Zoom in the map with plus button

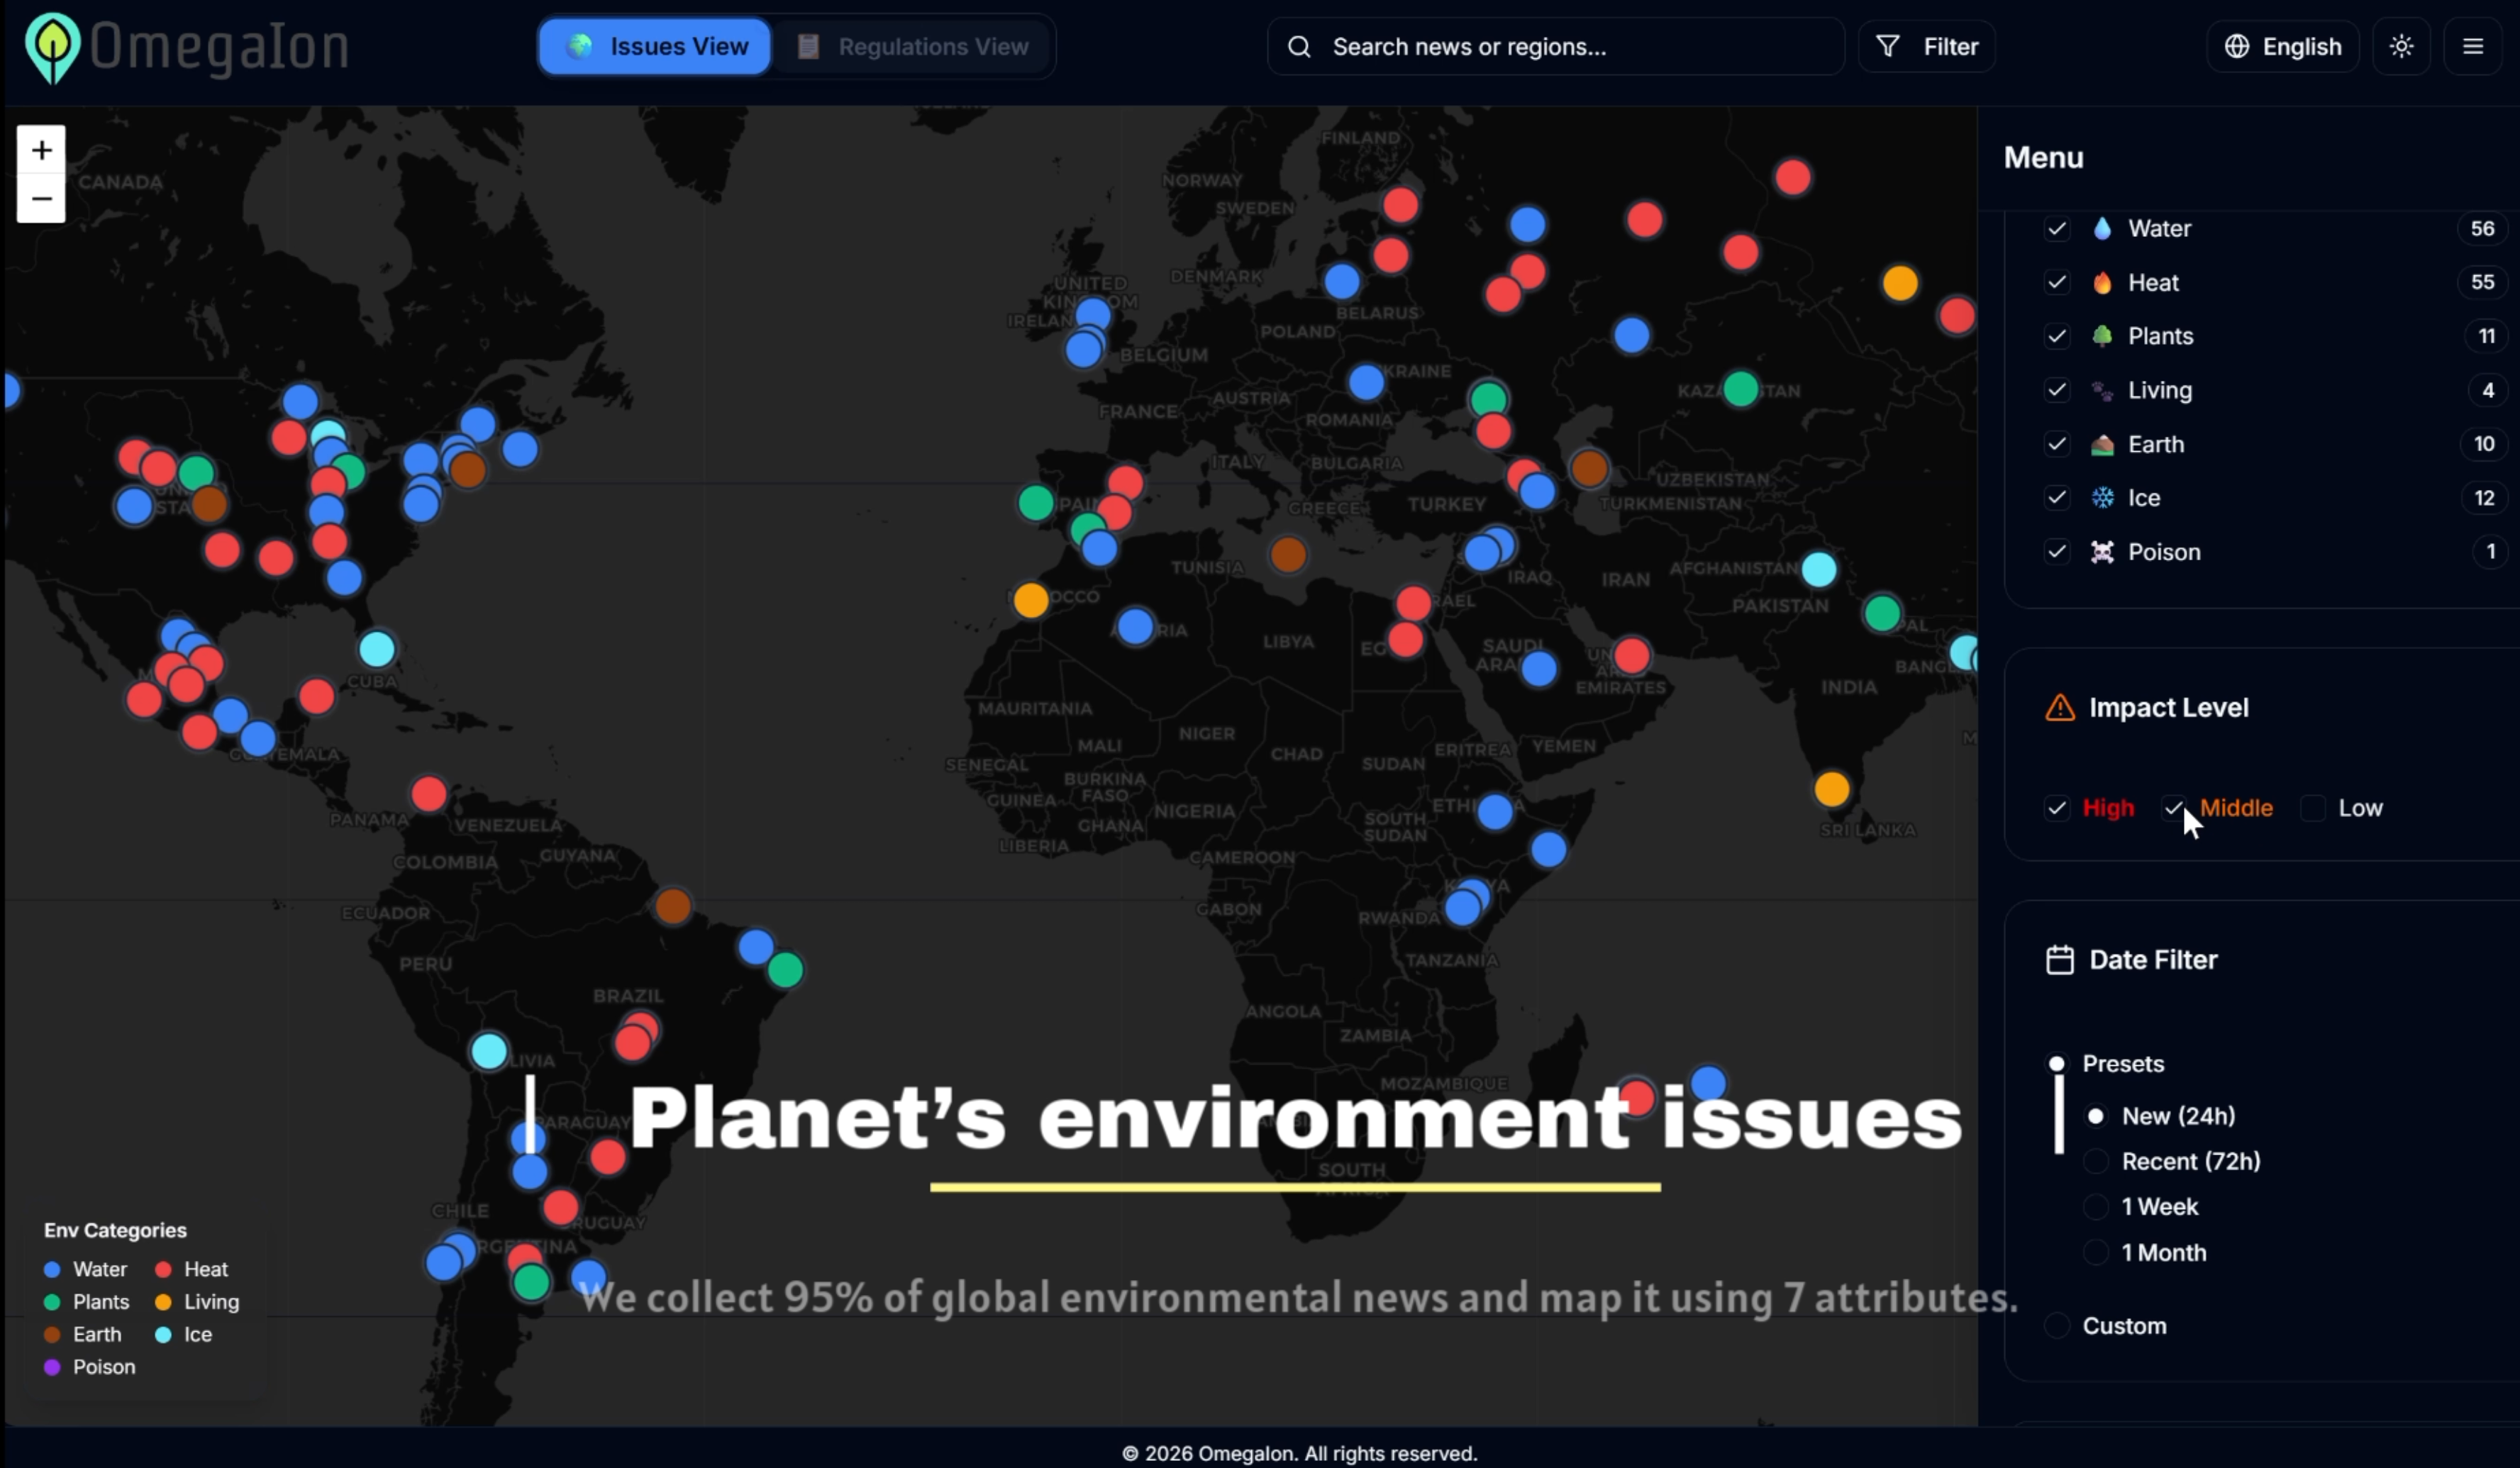(41, 150)
